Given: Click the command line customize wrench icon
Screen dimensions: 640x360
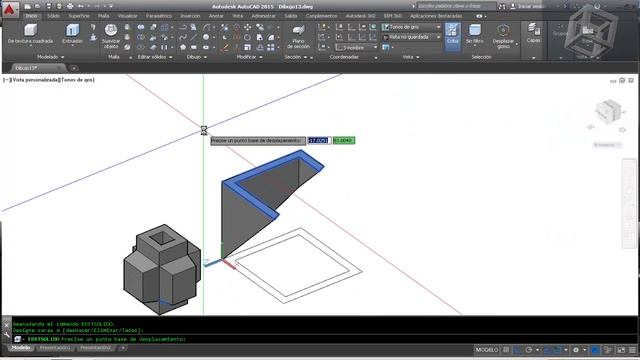Looking at the screenshot, I should click(7, 335).
